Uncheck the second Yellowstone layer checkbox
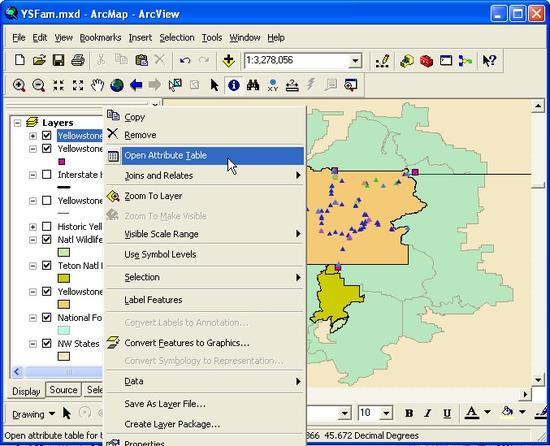 (x=47, y=148)
